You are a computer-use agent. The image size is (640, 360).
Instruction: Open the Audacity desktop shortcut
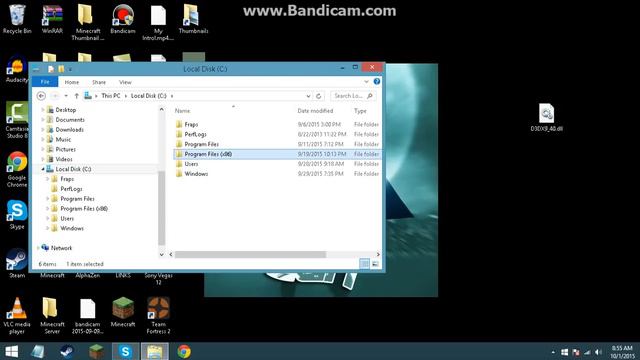click(17, 69)
